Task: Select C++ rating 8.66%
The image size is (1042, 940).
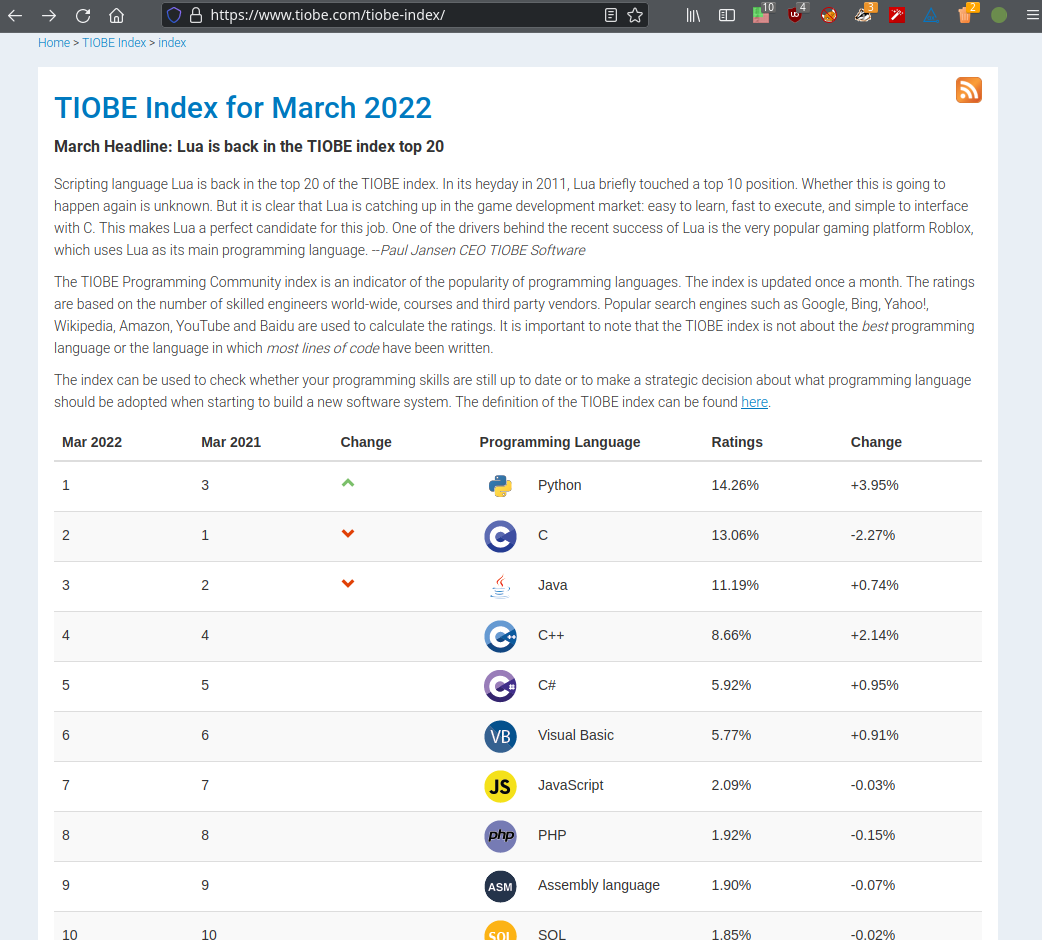Action: pyautogui.click(x=731, y=635)
